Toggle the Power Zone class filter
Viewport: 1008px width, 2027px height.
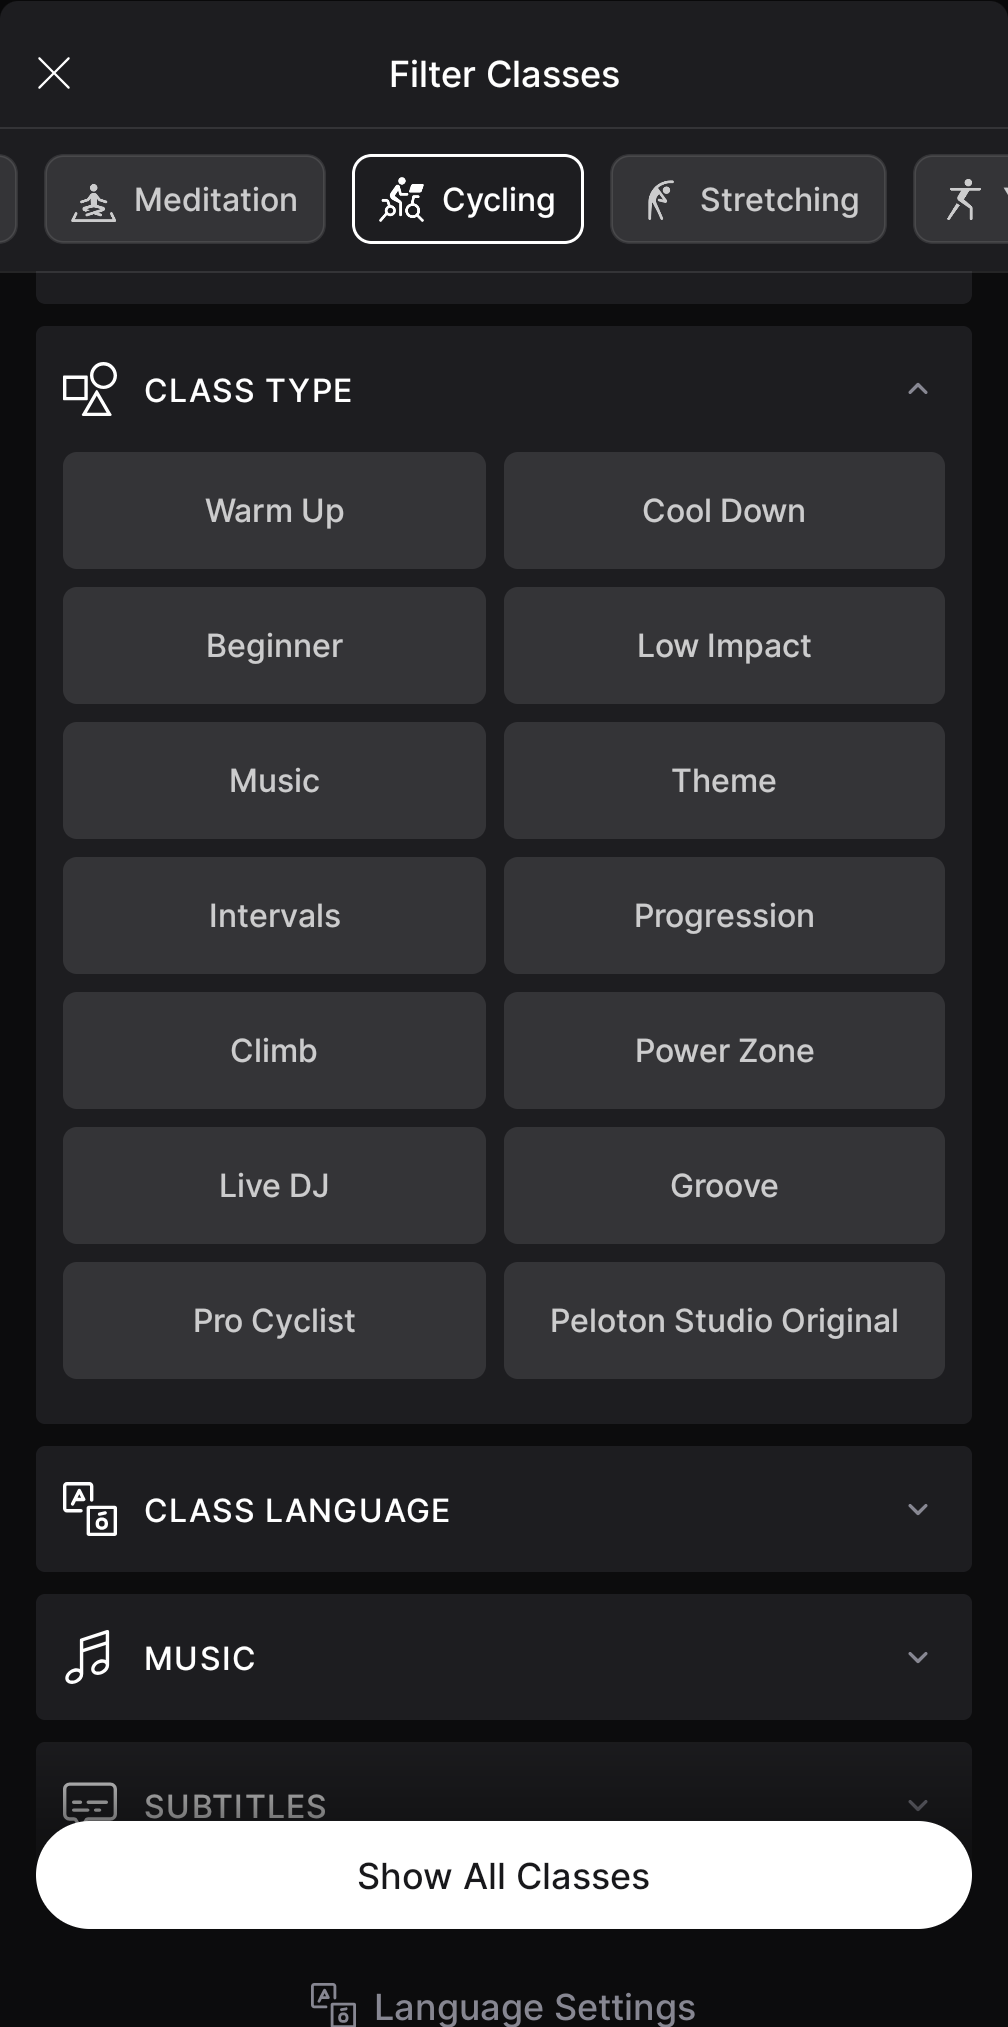(724, 1051)
